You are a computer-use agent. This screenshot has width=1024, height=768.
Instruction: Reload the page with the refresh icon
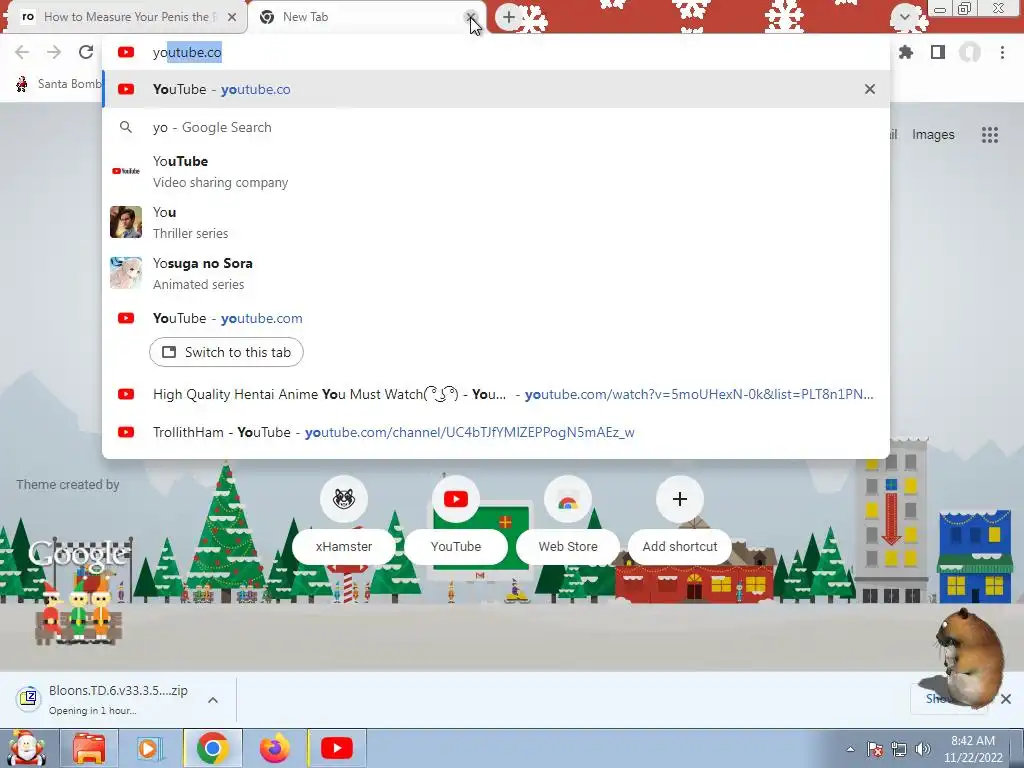[86, 52]
